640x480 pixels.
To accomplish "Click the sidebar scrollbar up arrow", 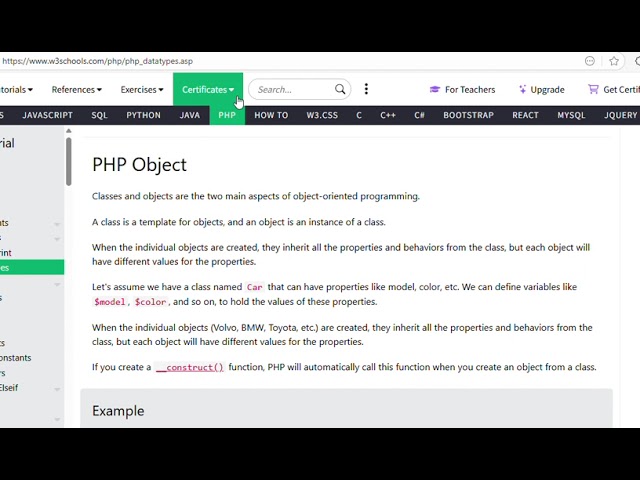I will coord(69,131).
